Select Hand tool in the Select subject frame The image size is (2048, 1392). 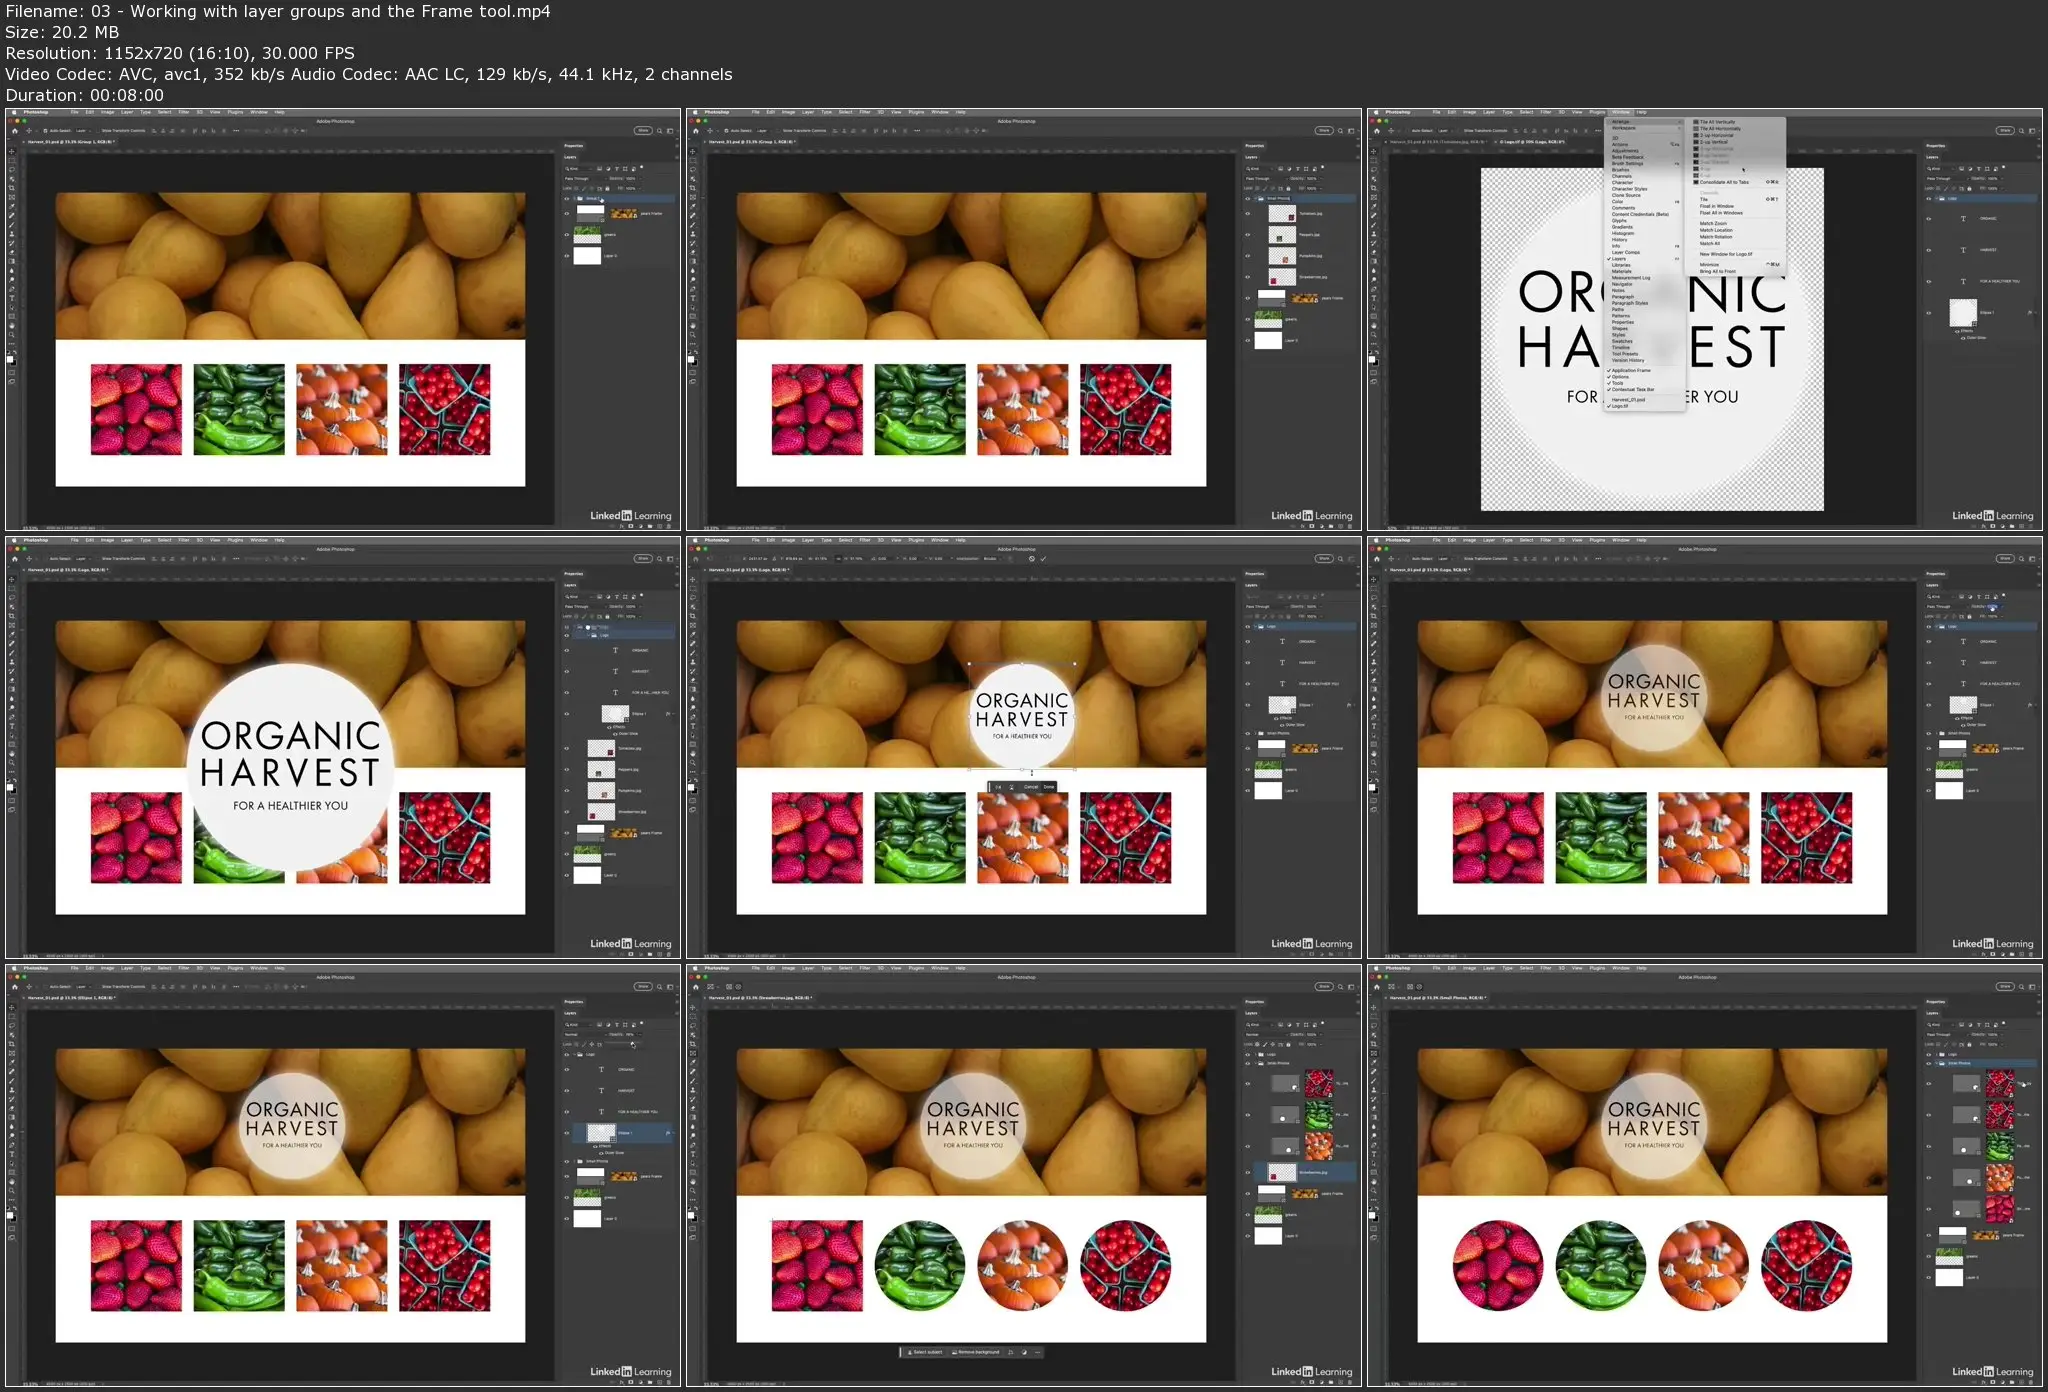tap(693, 1182)
